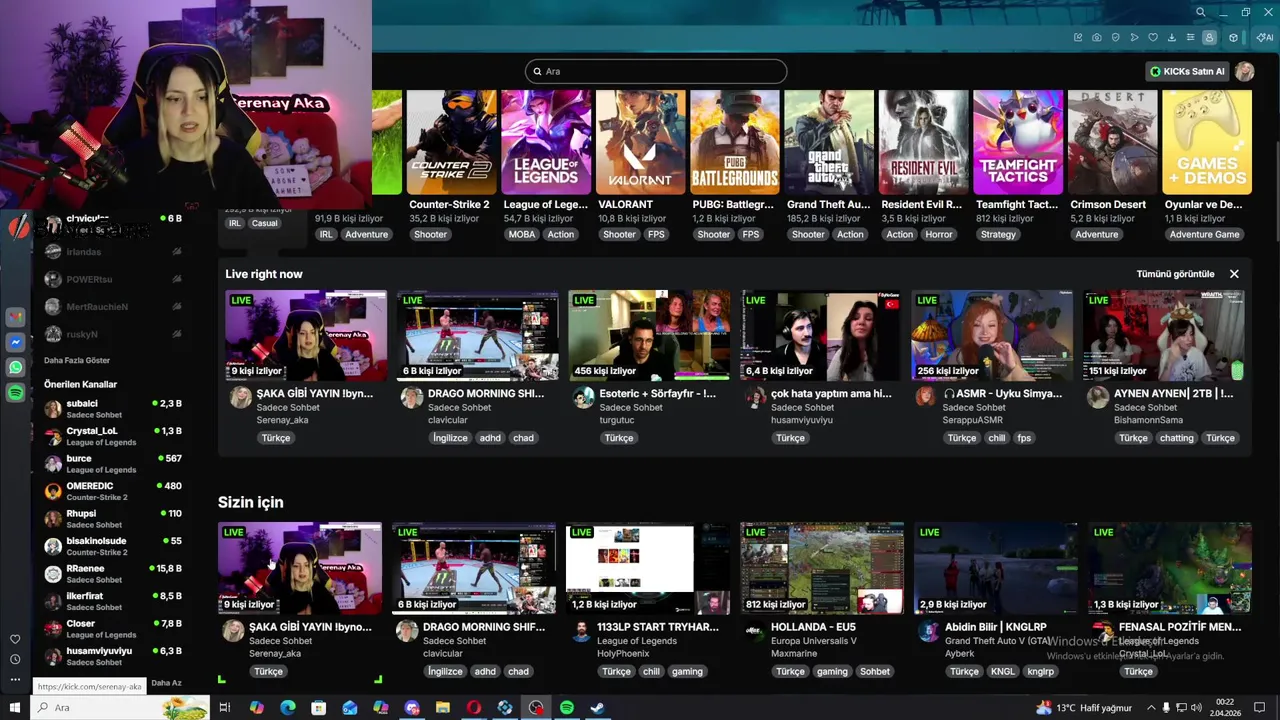Image resolution: width=1280 pixels, height=720 pixels.
Task: Open DRAGO MORNING SHI... stream in Live right now
Action: pos(478,336)
